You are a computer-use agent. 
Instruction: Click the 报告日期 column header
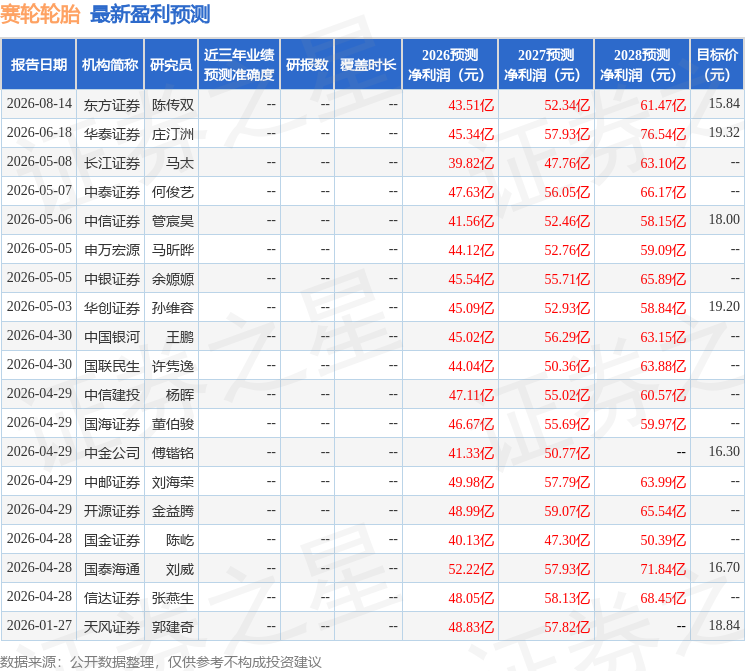coord(38,64)
